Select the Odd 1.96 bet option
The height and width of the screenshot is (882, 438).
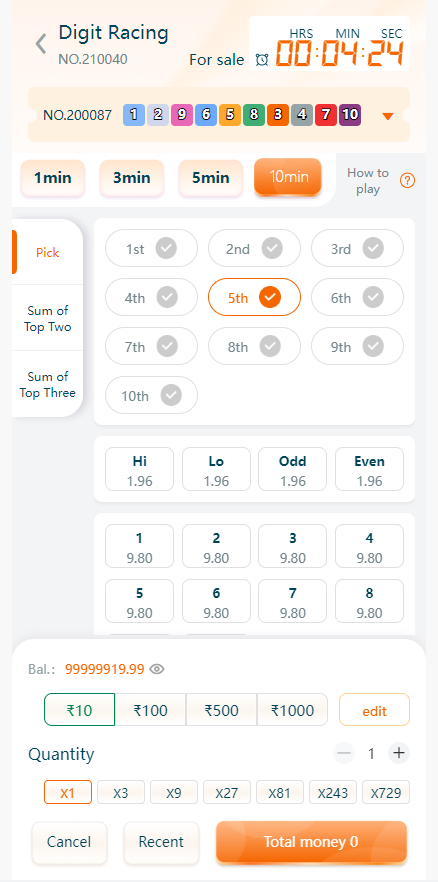[292, 470]
